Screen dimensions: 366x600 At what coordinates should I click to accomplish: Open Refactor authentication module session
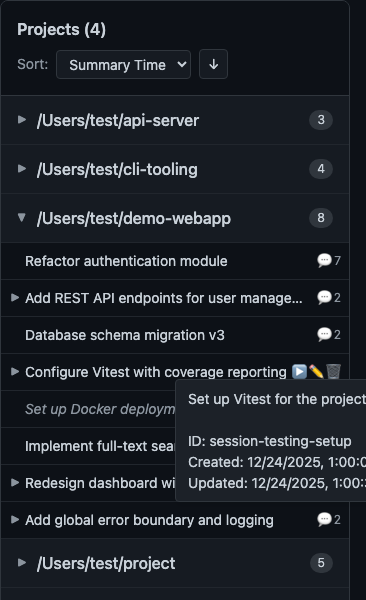point(126,261)
